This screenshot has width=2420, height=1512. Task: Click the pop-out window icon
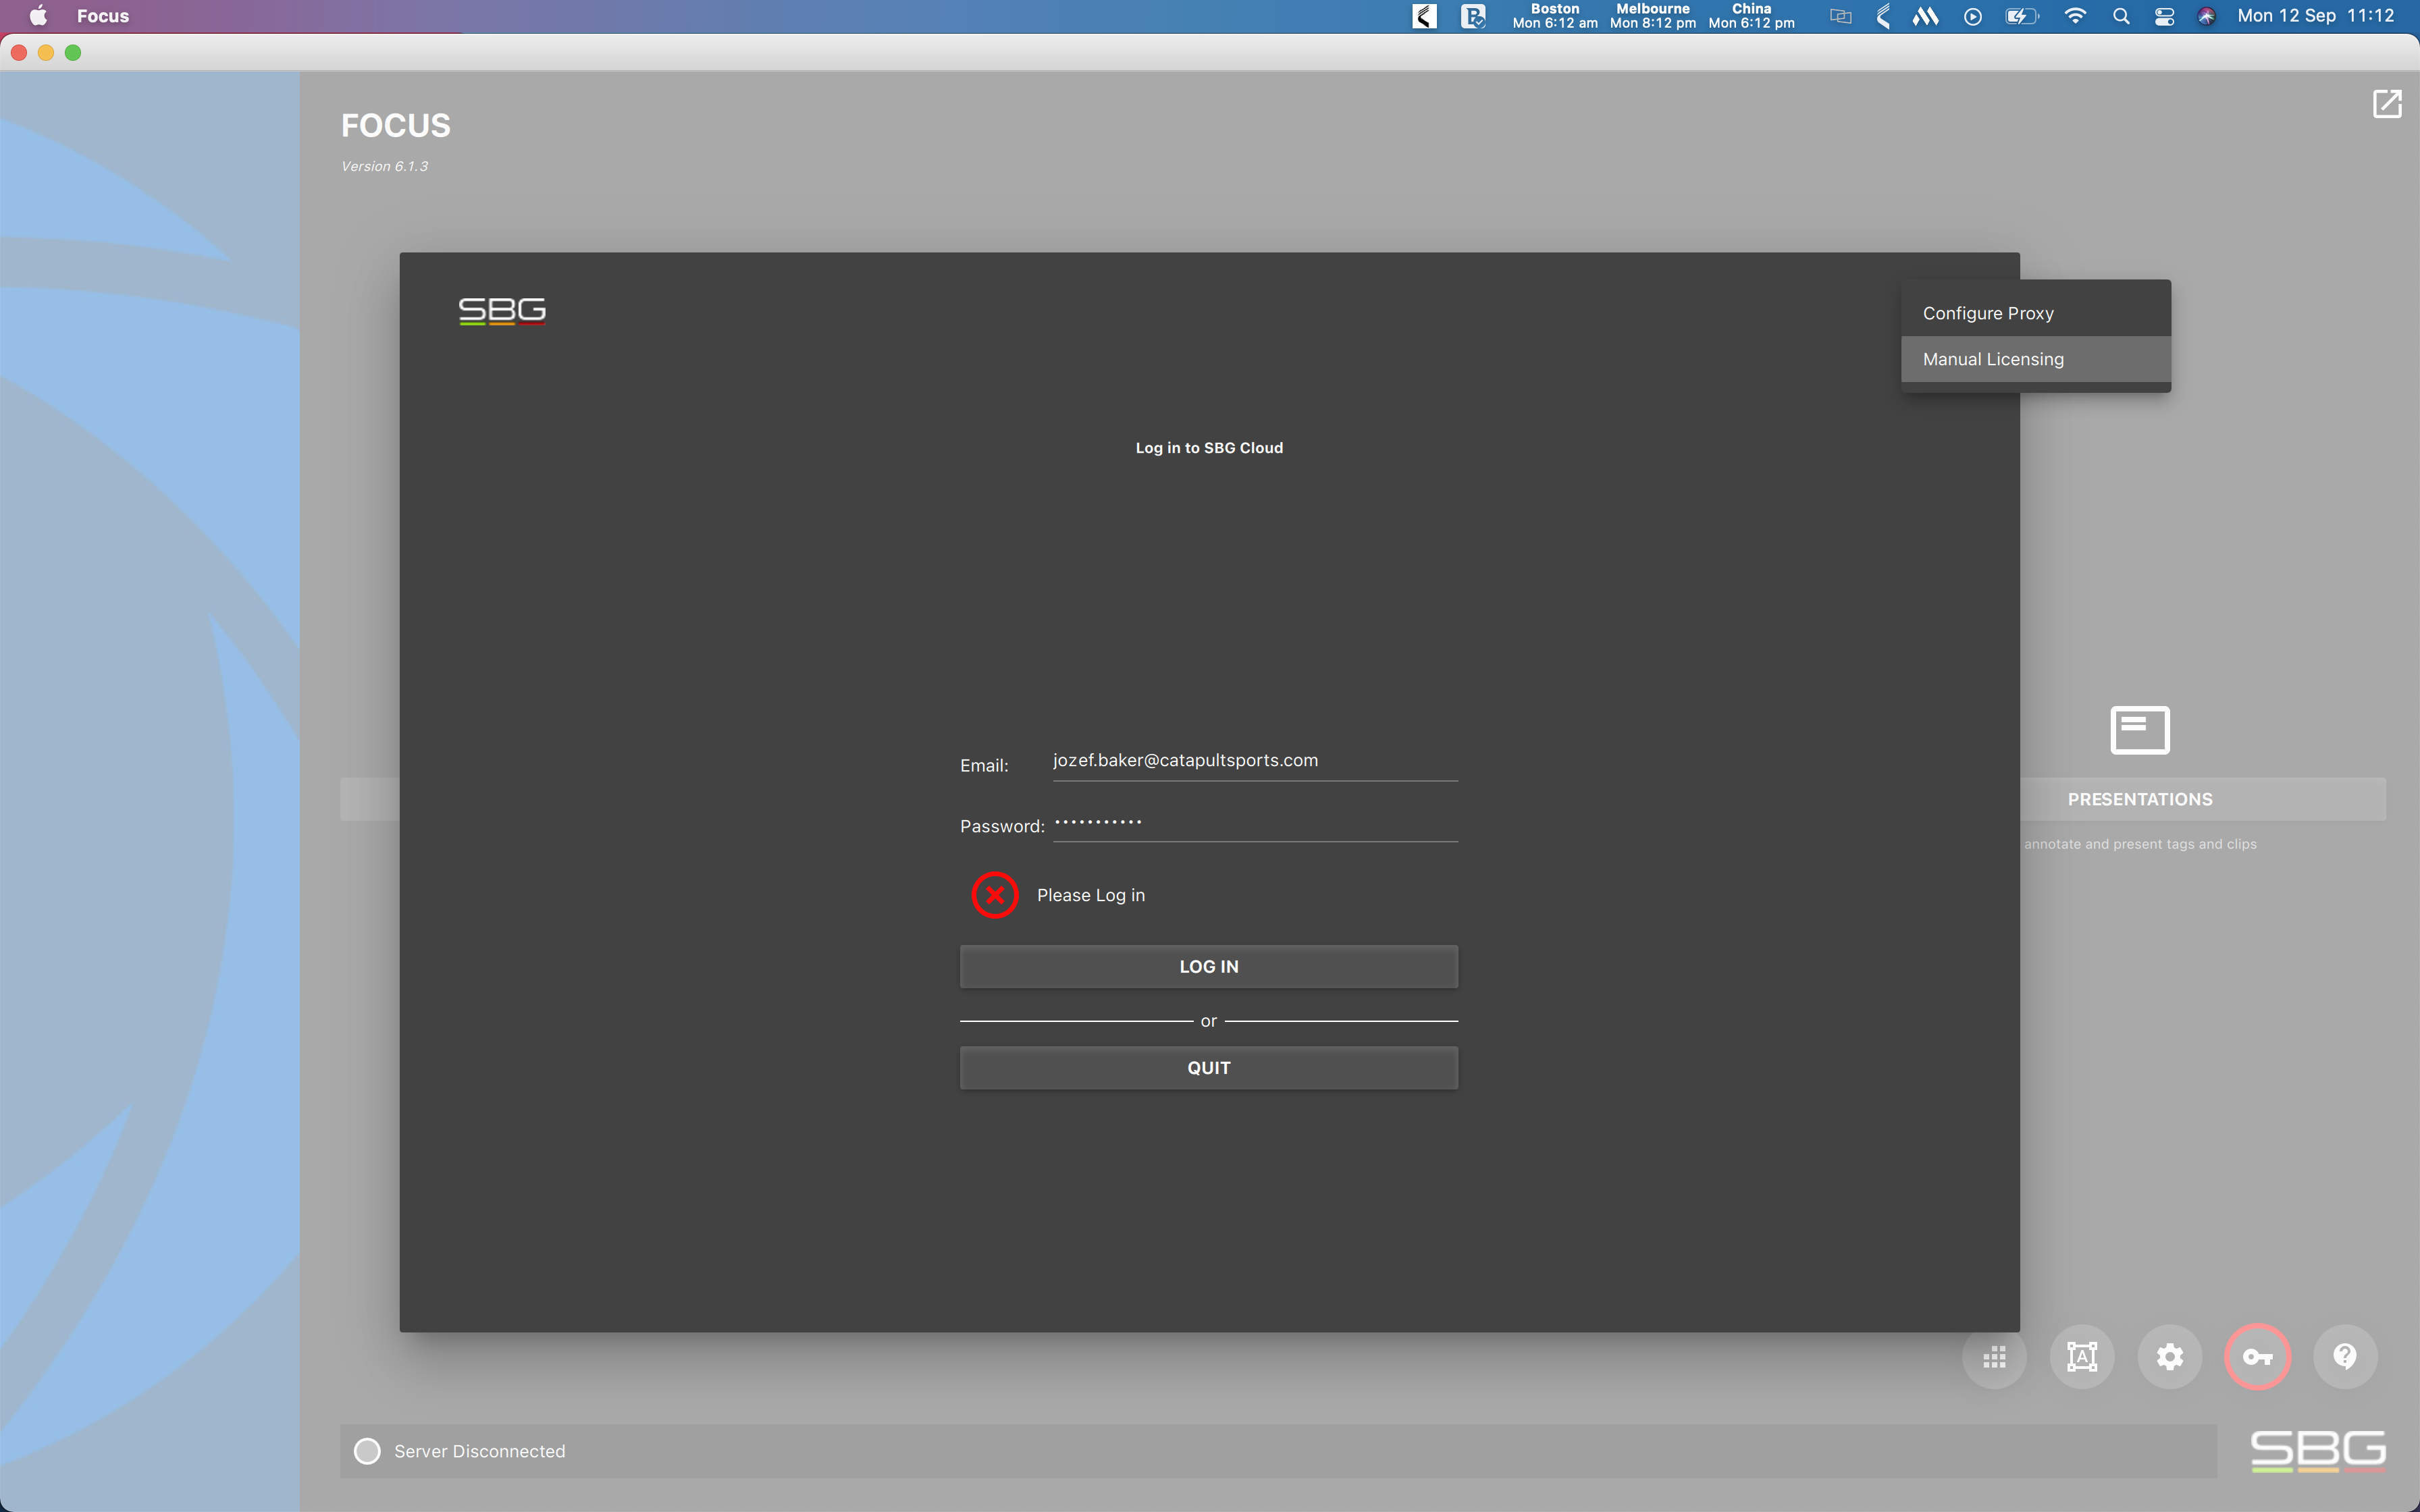click(x=2387, y=103)
